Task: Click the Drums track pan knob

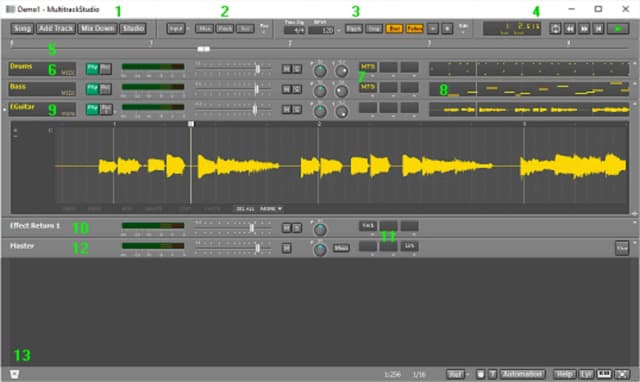Action: click(320, 71)
